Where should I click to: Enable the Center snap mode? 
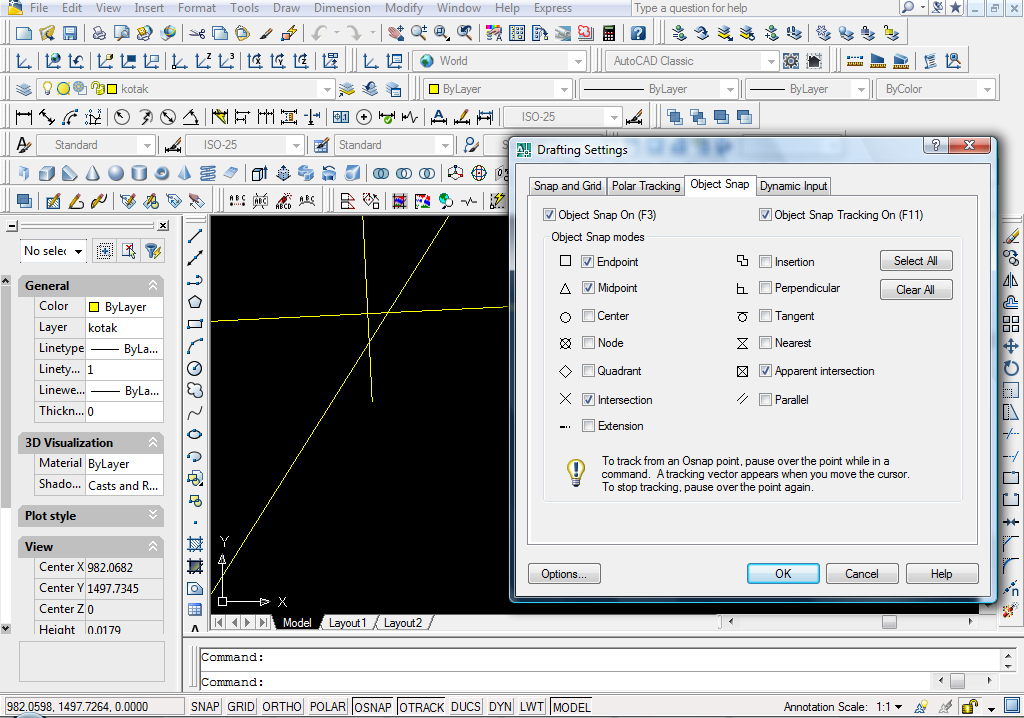pyautogui.click(x=588, y=316)
